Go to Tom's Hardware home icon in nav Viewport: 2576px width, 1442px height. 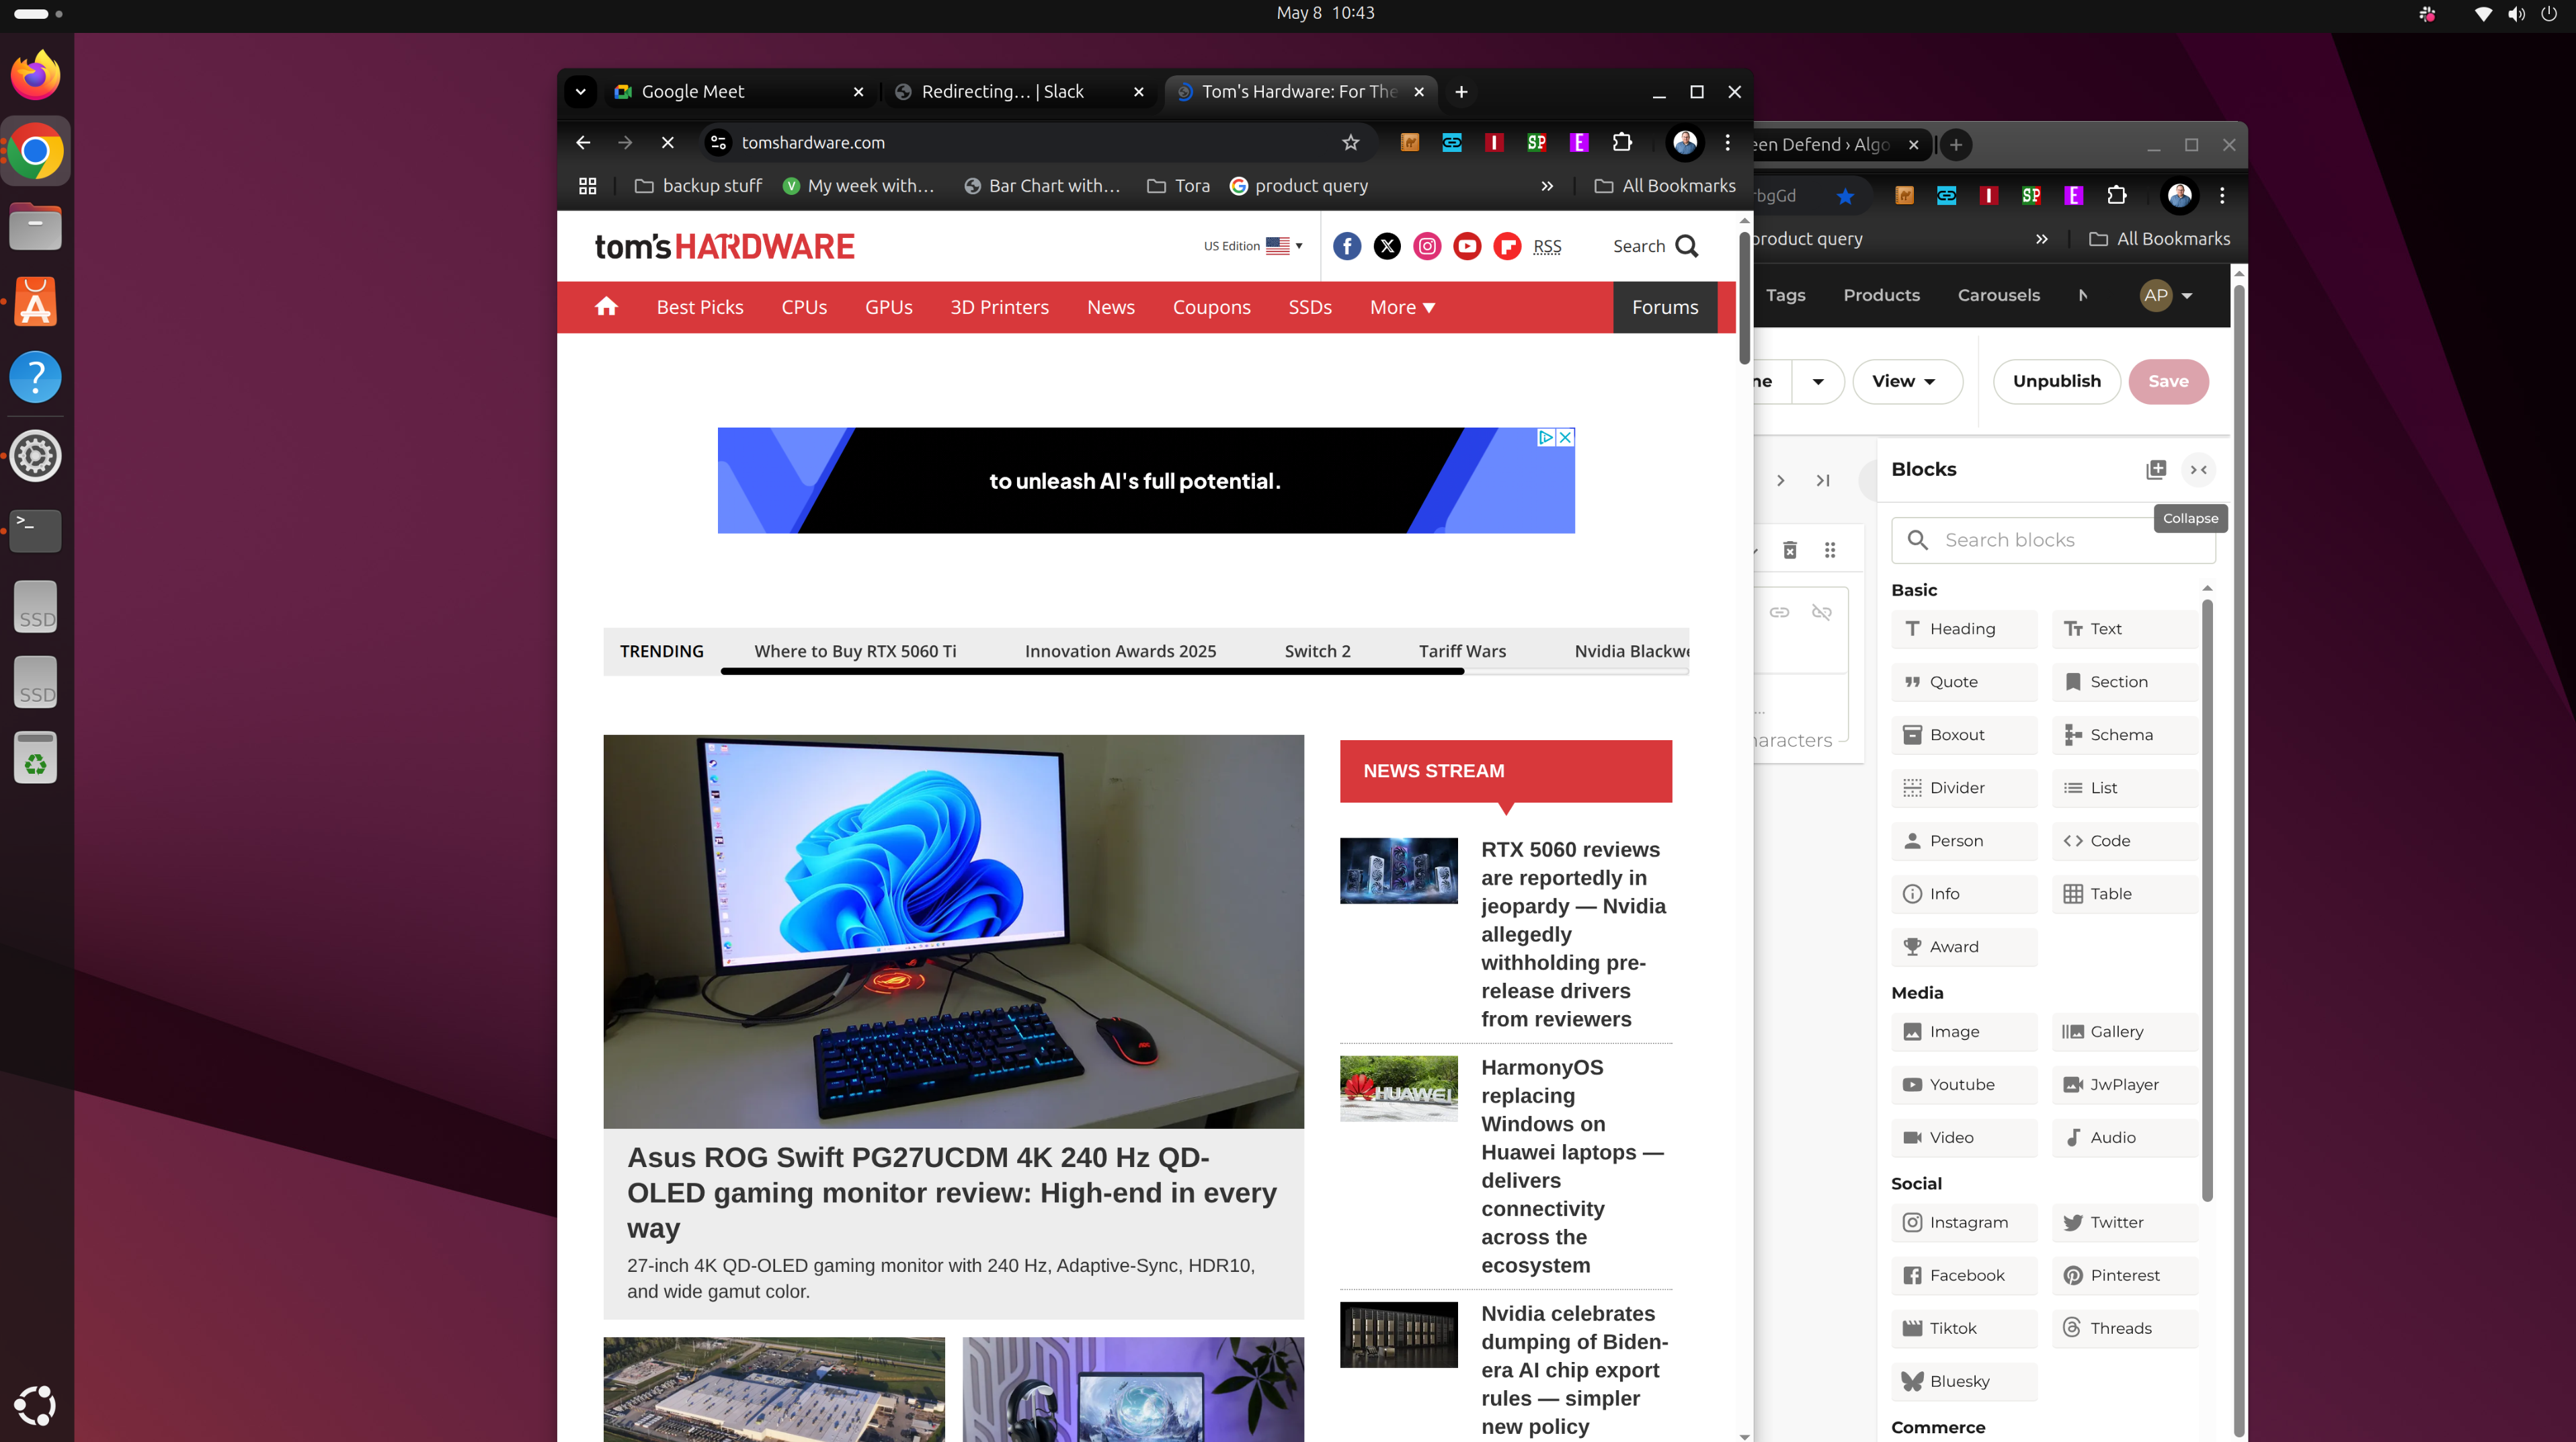tap(606, 307)
